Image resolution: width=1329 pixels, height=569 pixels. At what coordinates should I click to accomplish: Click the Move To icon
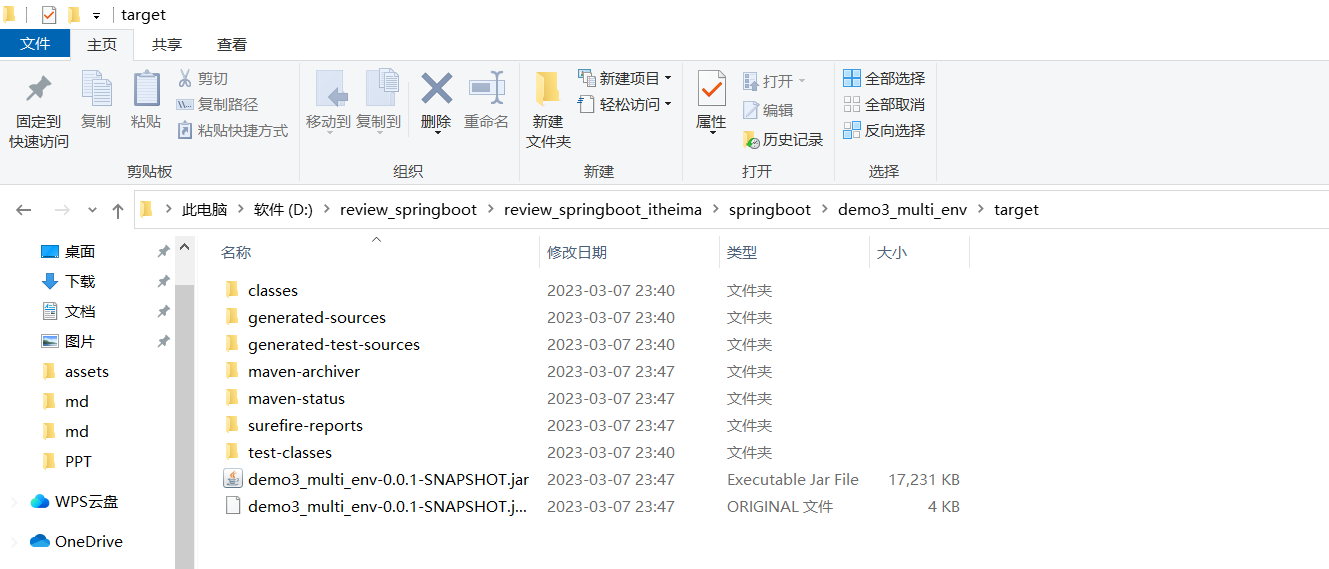pyautogui.click(x=328, y=90)
